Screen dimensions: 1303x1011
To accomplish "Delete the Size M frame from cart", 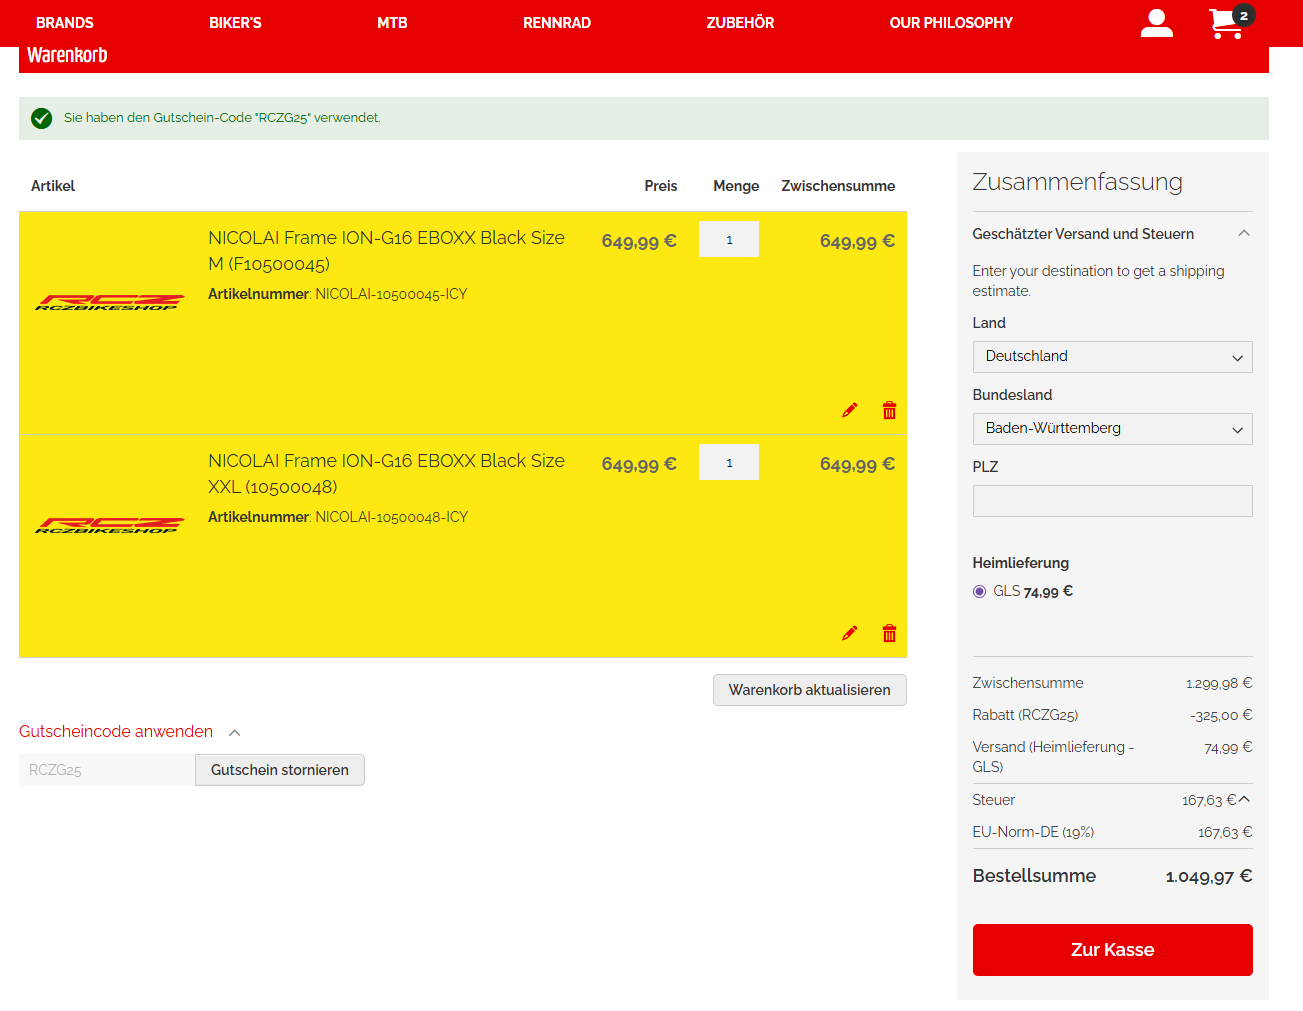I will tap(889, 410).
